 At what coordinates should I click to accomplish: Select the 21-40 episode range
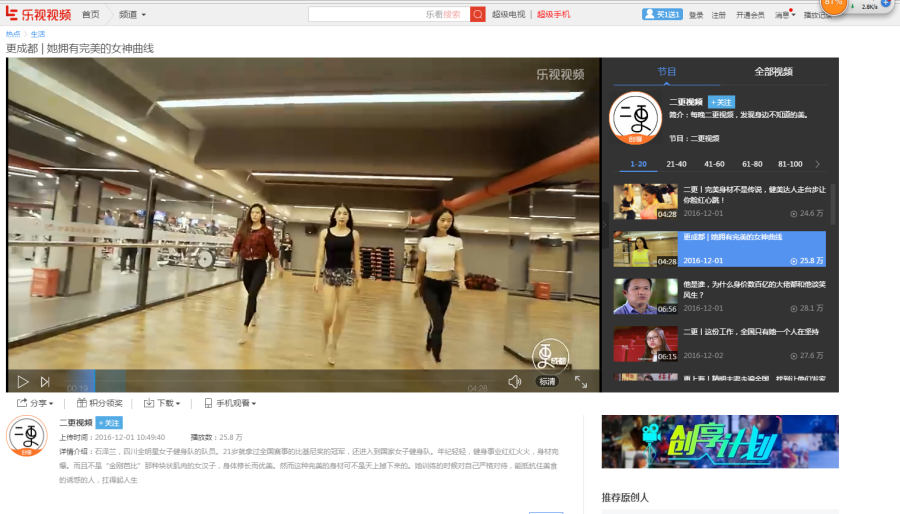pos(676,164)
